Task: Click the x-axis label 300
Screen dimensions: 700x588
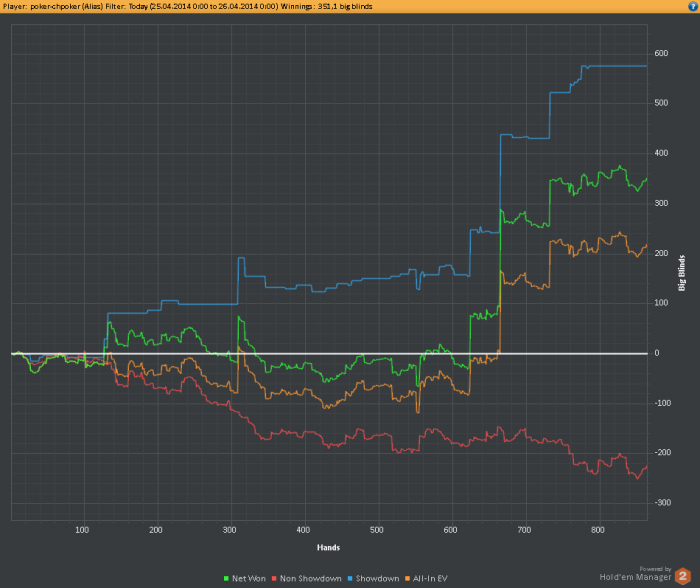Action: 229,530
